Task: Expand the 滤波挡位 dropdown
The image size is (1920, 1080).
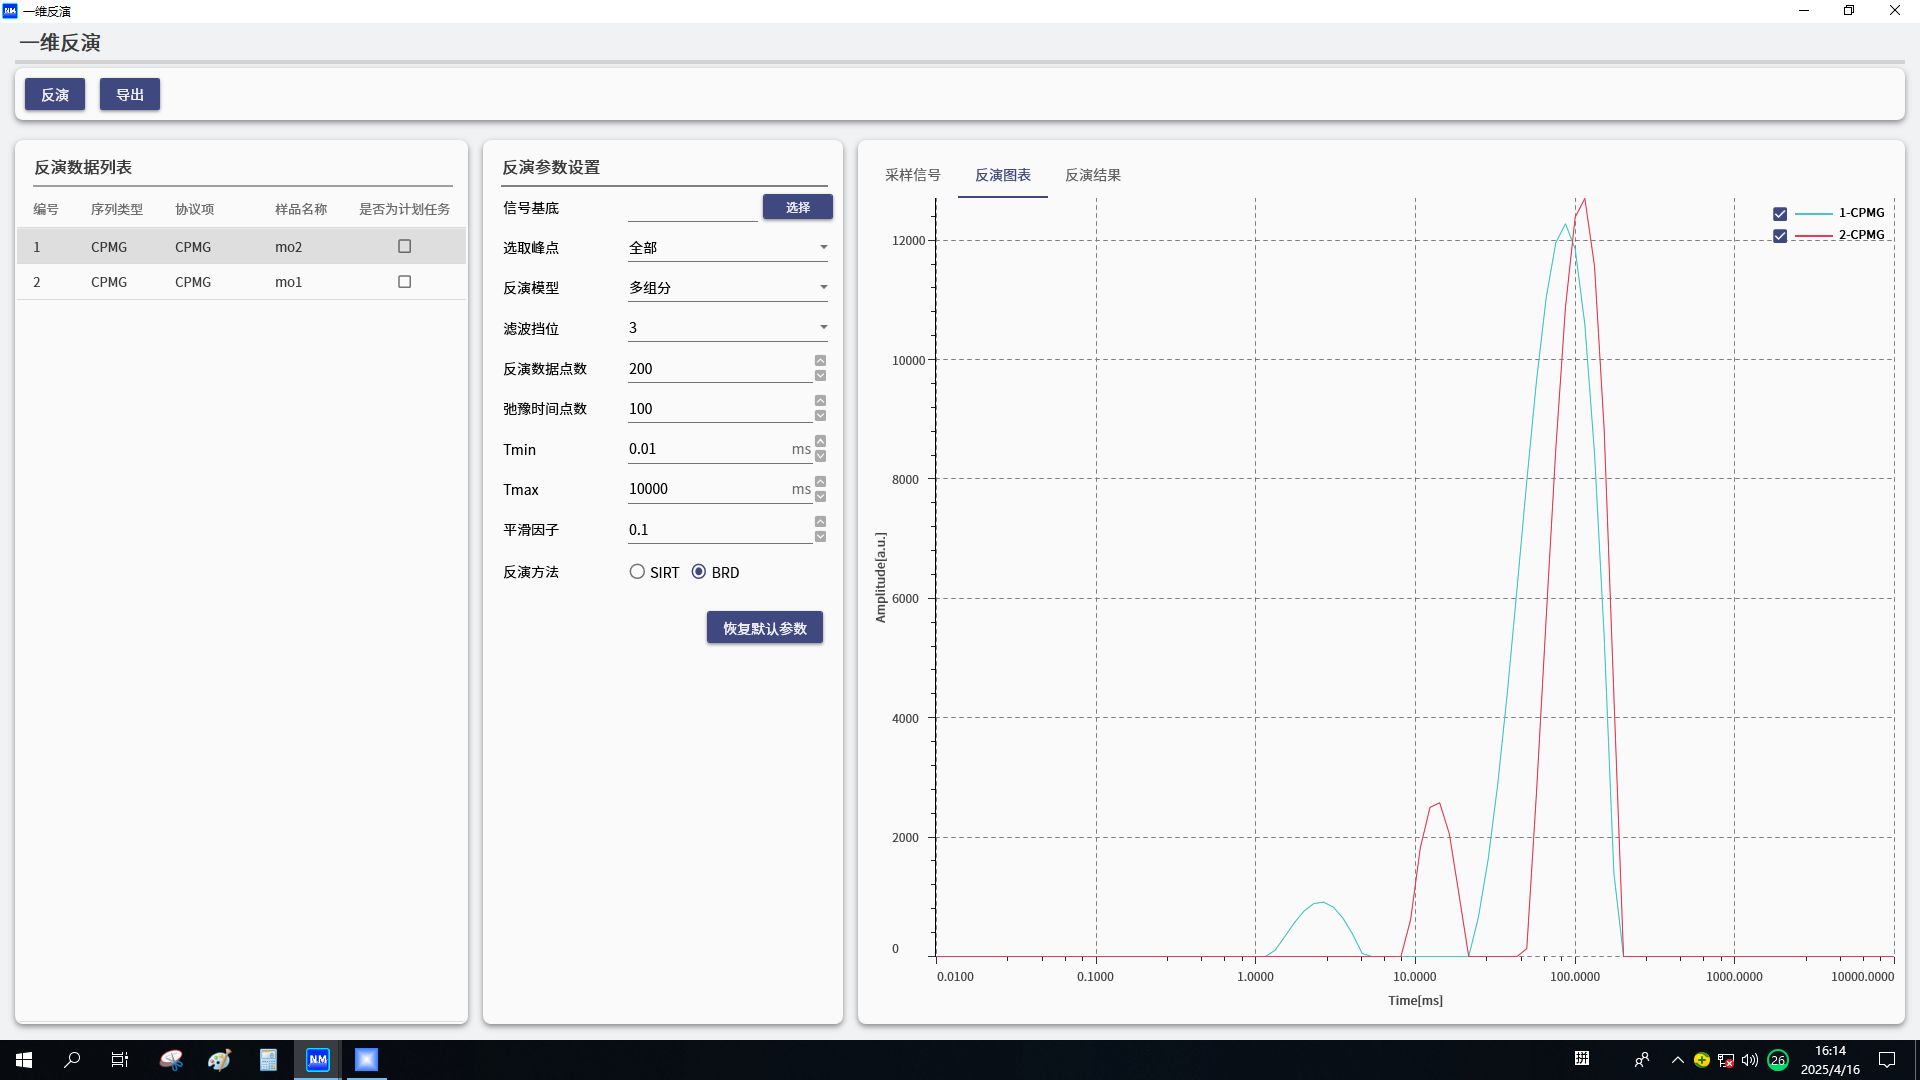Action: (727, 327)
